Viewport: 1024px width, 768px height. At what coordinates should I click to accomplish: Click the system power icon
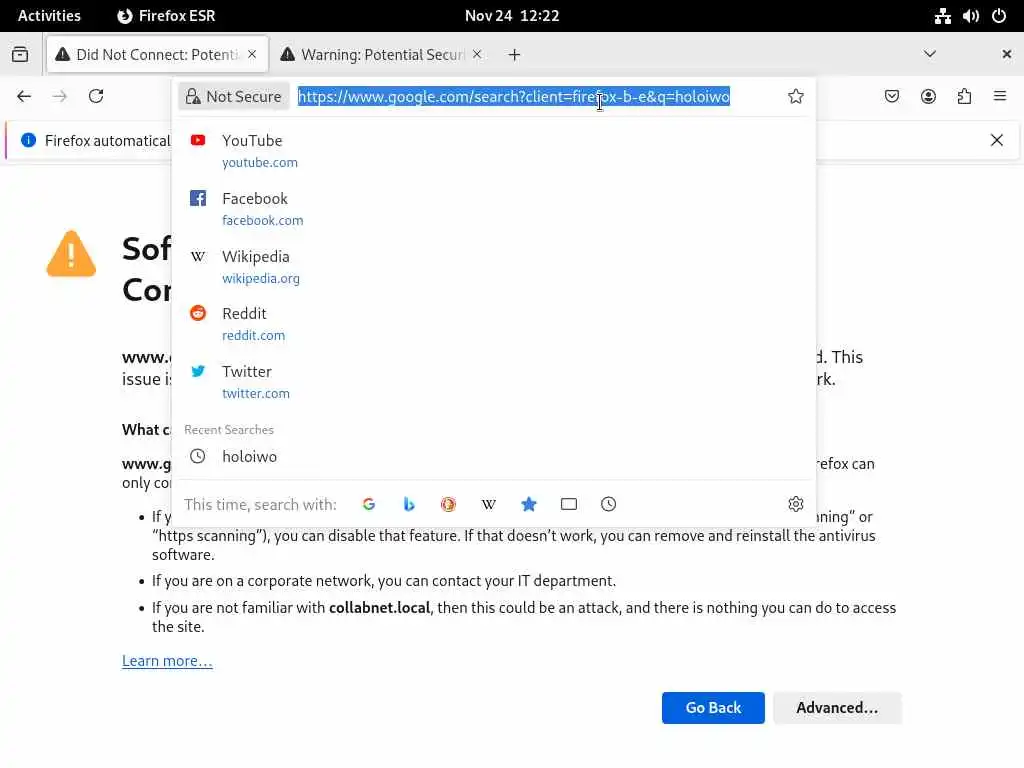(999, 16)
